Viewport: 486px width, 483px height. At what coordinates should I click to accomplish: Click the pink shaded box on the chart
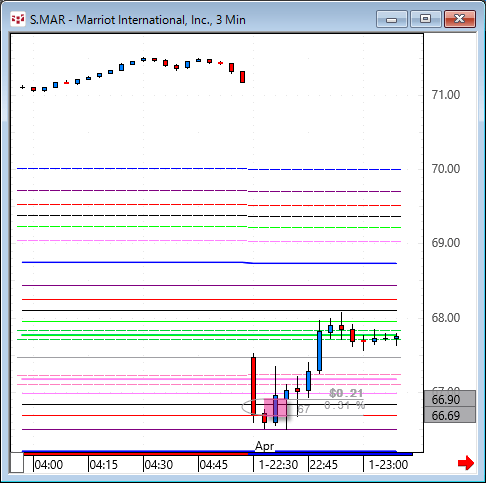(276, 407)
